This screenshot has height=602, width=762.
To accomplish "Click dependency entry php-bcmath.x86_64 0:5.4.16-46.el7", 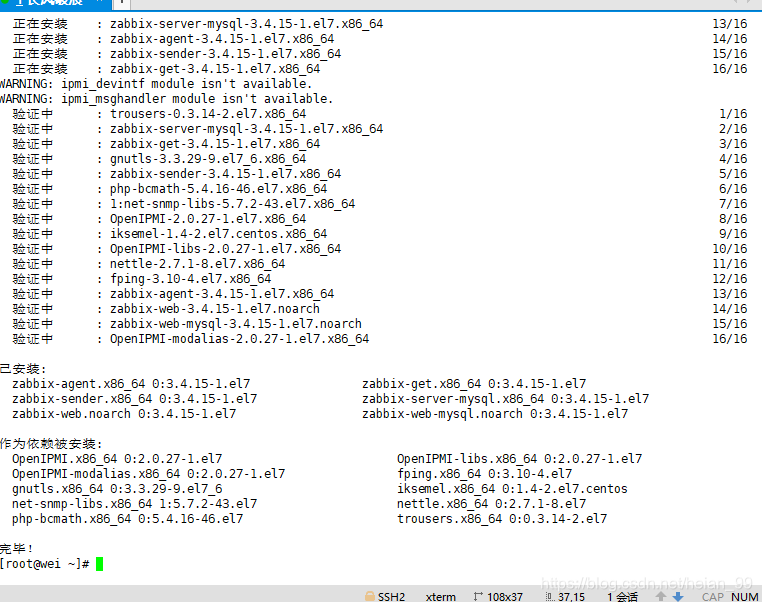I will click(128, 519).
